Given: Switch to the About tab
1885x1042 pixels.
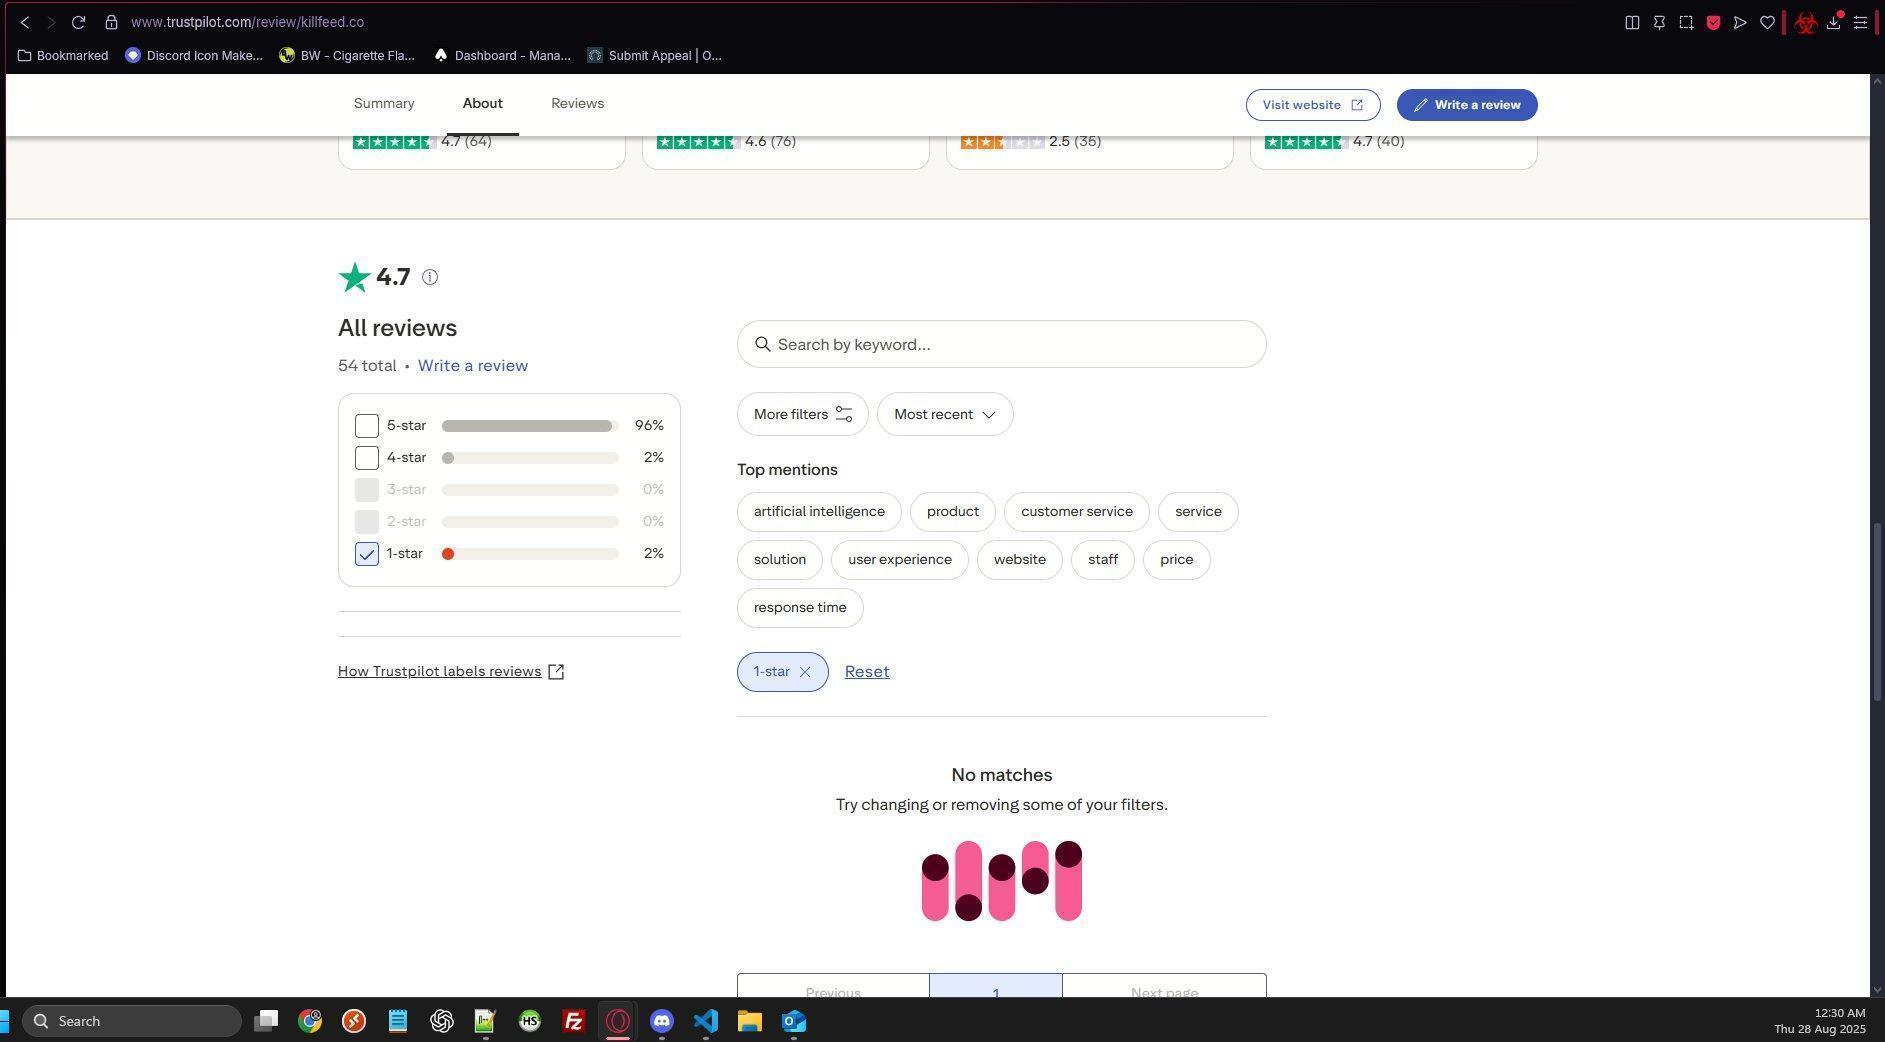Looking at the screenshot, I should click(x=482, y=104).
